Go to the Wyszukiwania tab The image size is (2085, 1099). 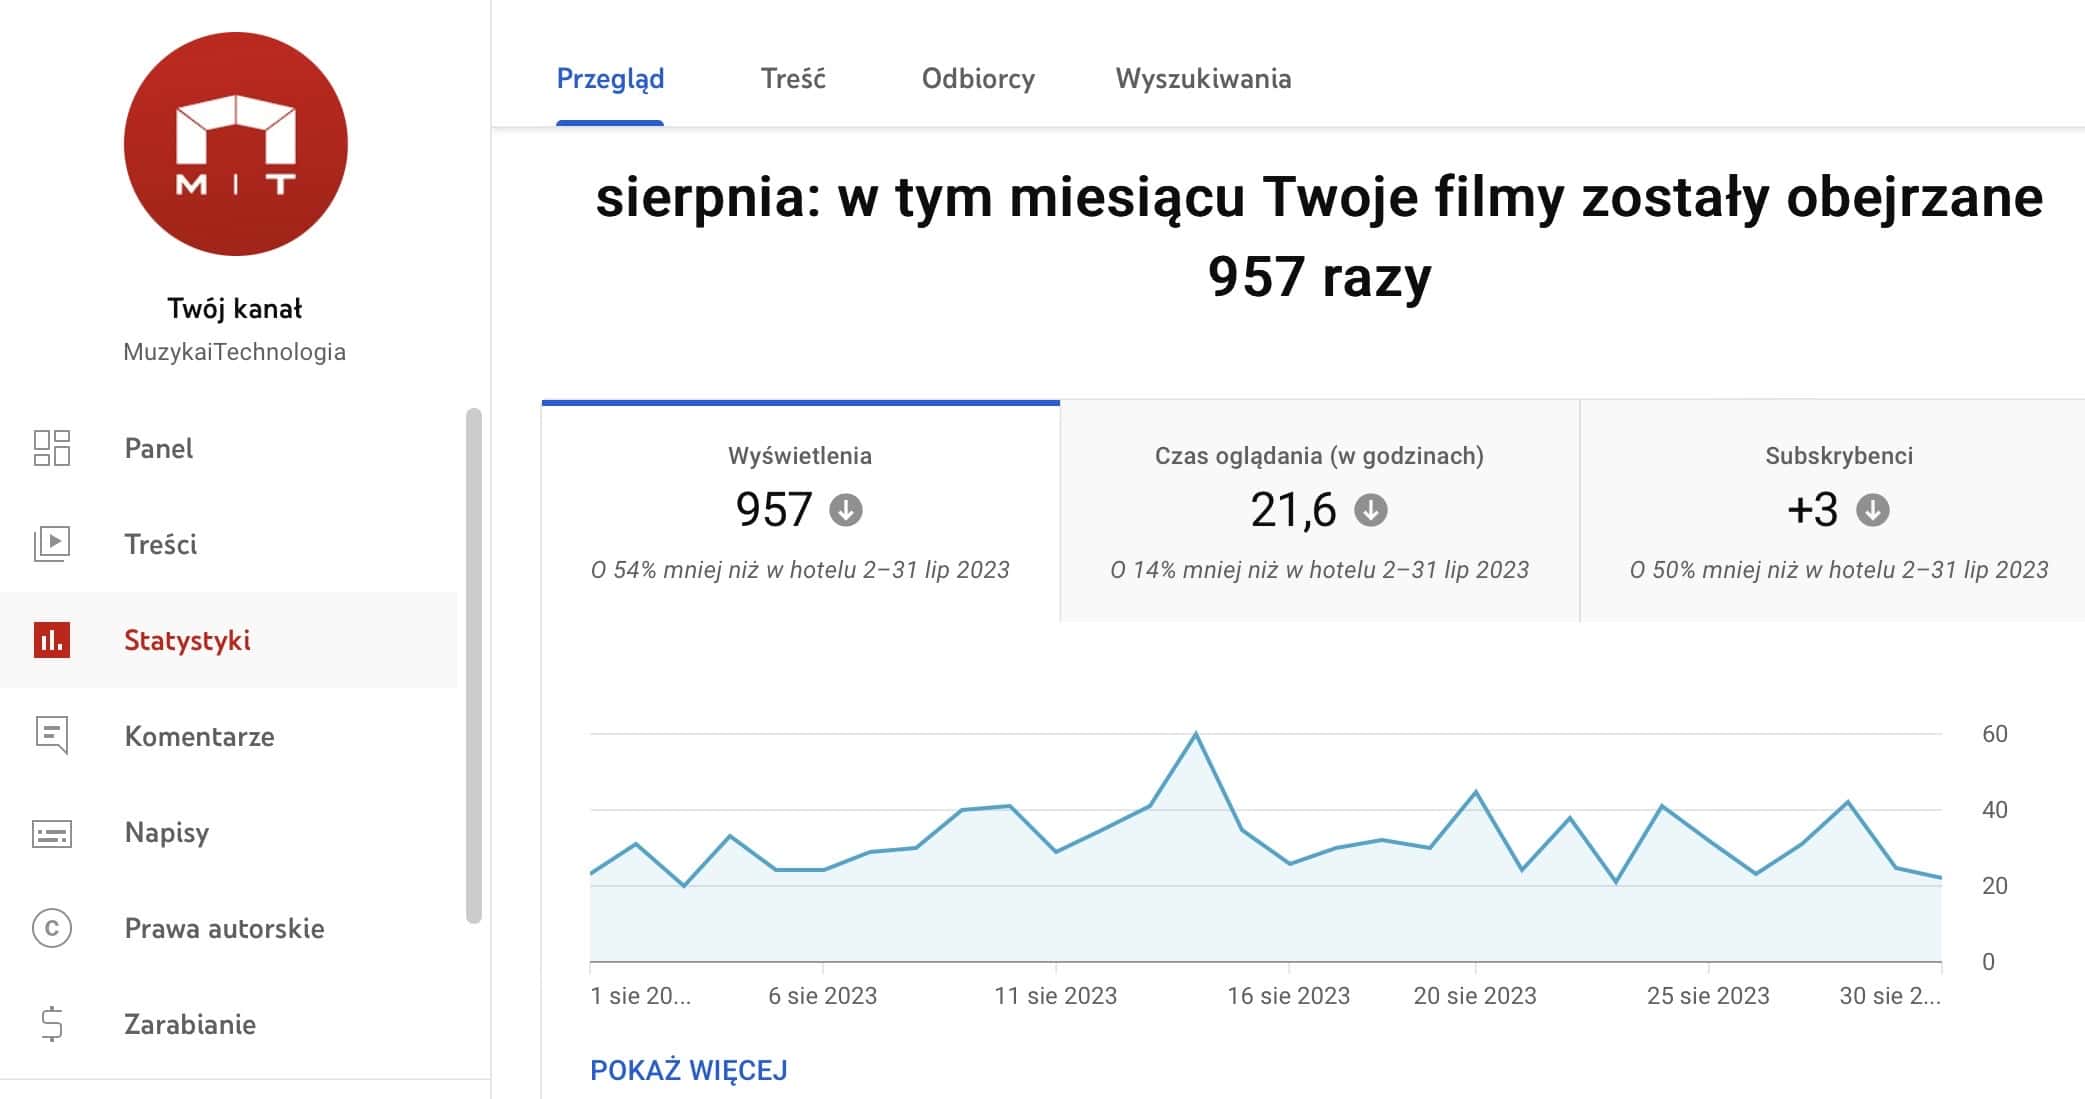coord(1203,79)
